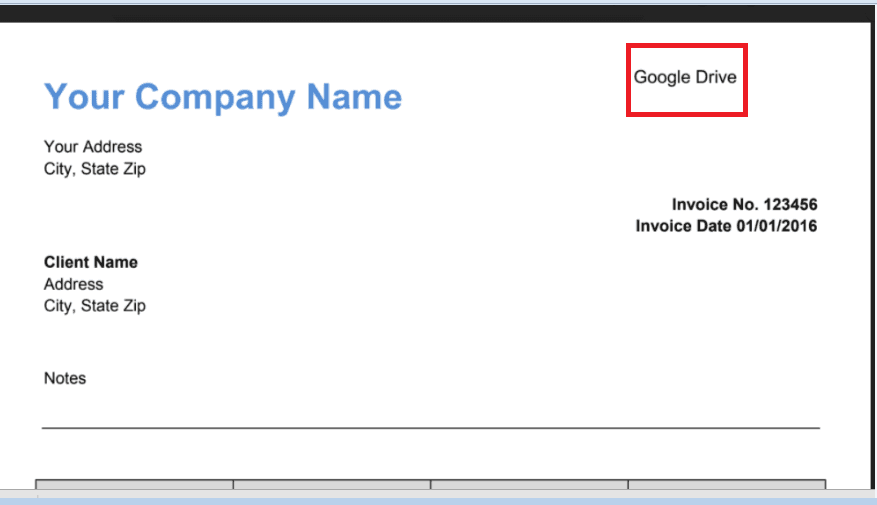Screen dimensions: 877x505
Task: Select the "Address" line under Client Name
Action: point(73,284)
